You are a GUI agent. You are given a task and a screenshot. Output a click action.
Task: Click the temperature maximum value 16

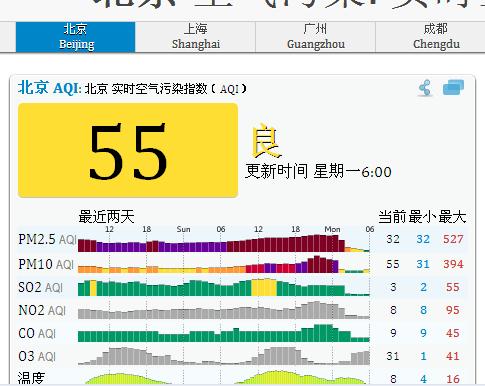click(x=453, y=379)
